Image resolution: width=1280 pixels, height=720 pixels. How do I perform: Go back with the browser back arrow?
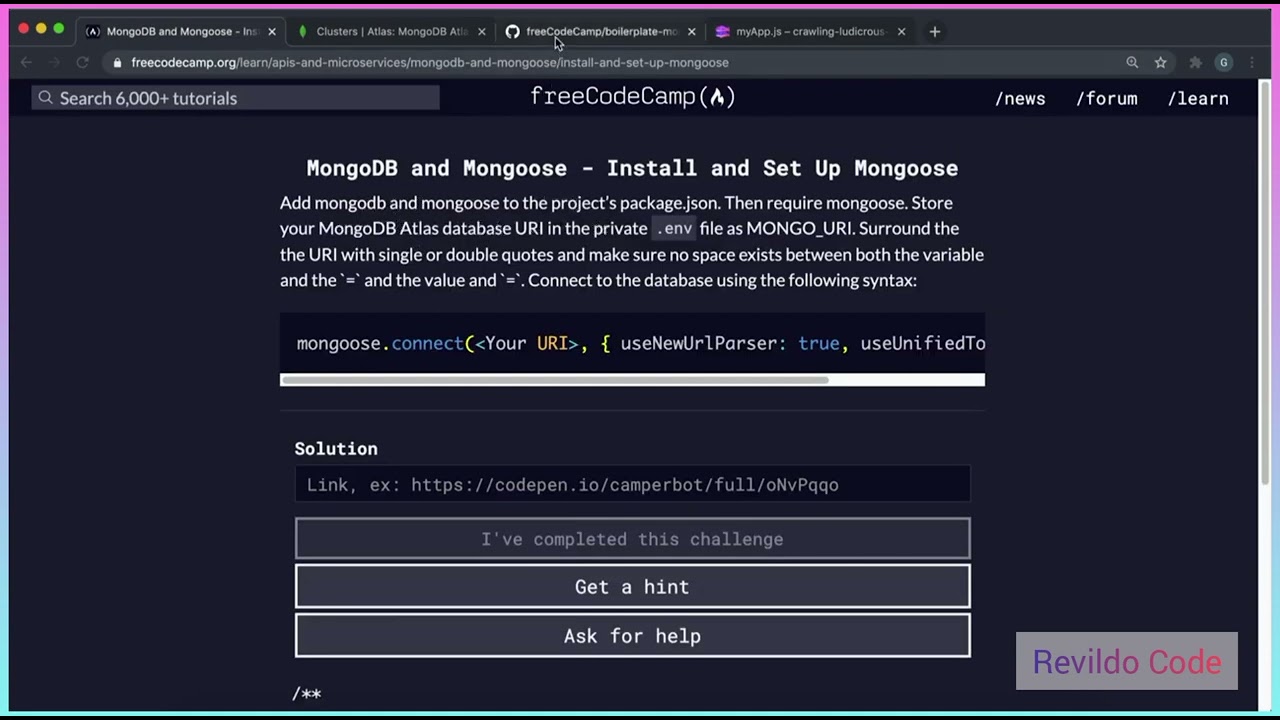(x=27, y=62)
